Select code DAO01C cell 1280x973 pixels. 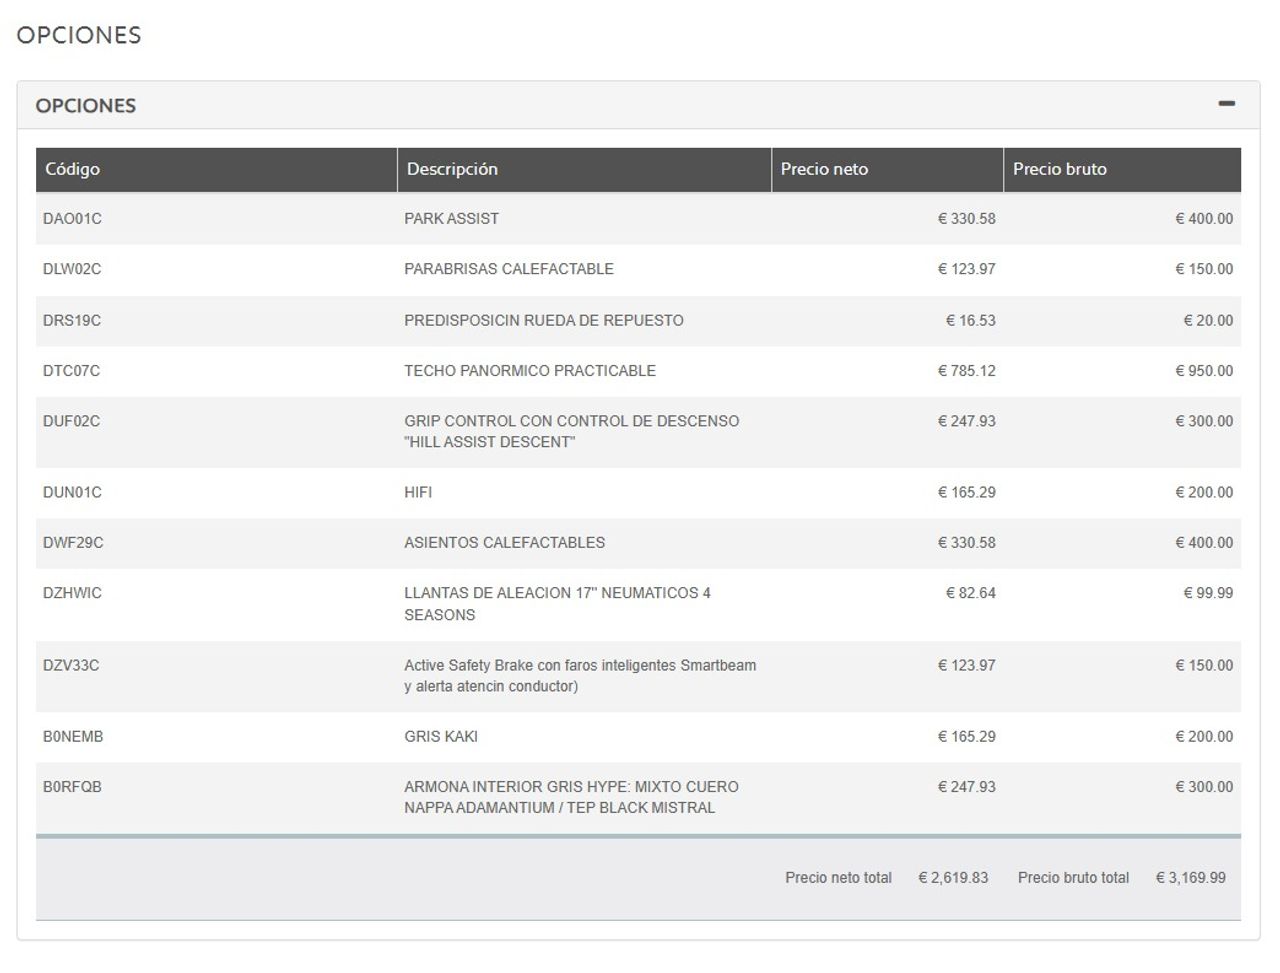(72, 219)
